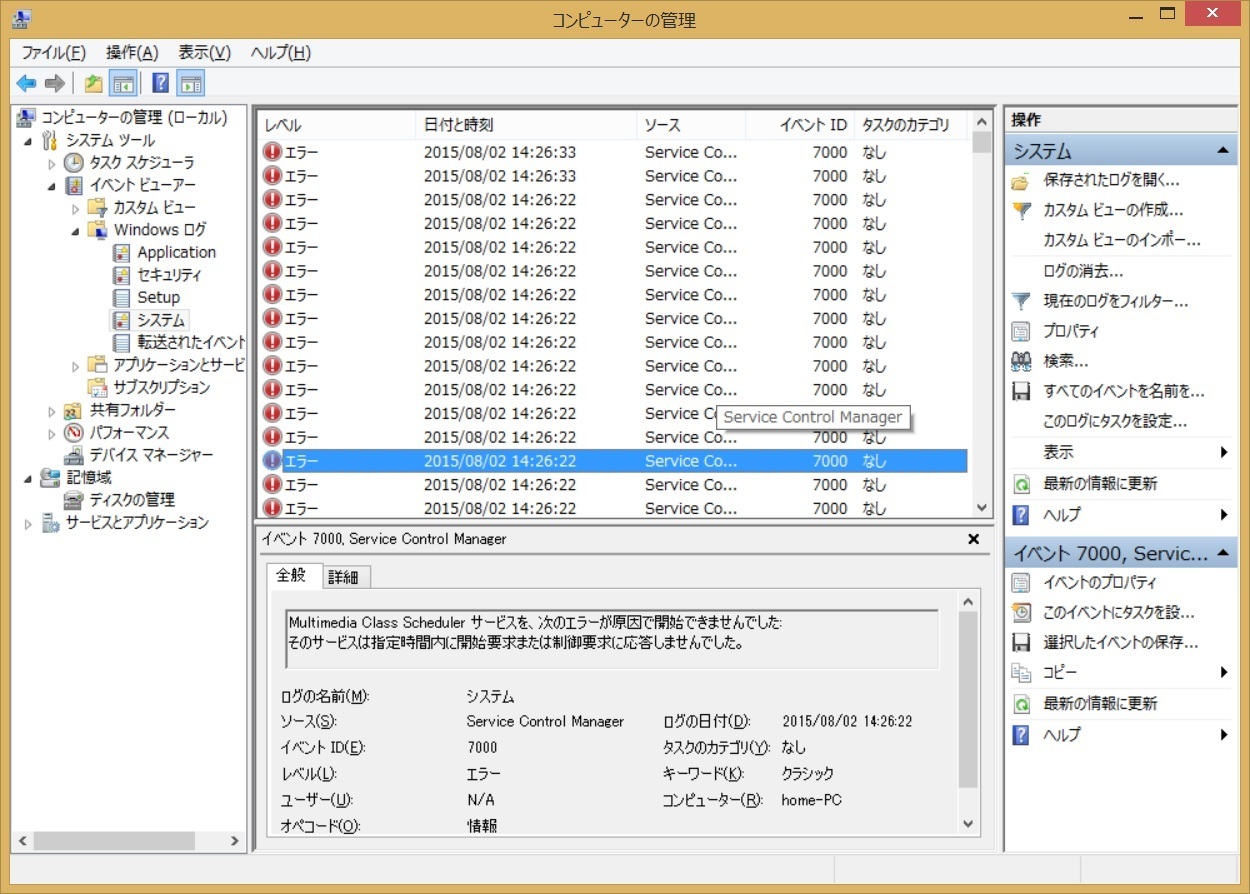Open the 操作(A) menu
The image size is (1250, 894).
[132, 53]
